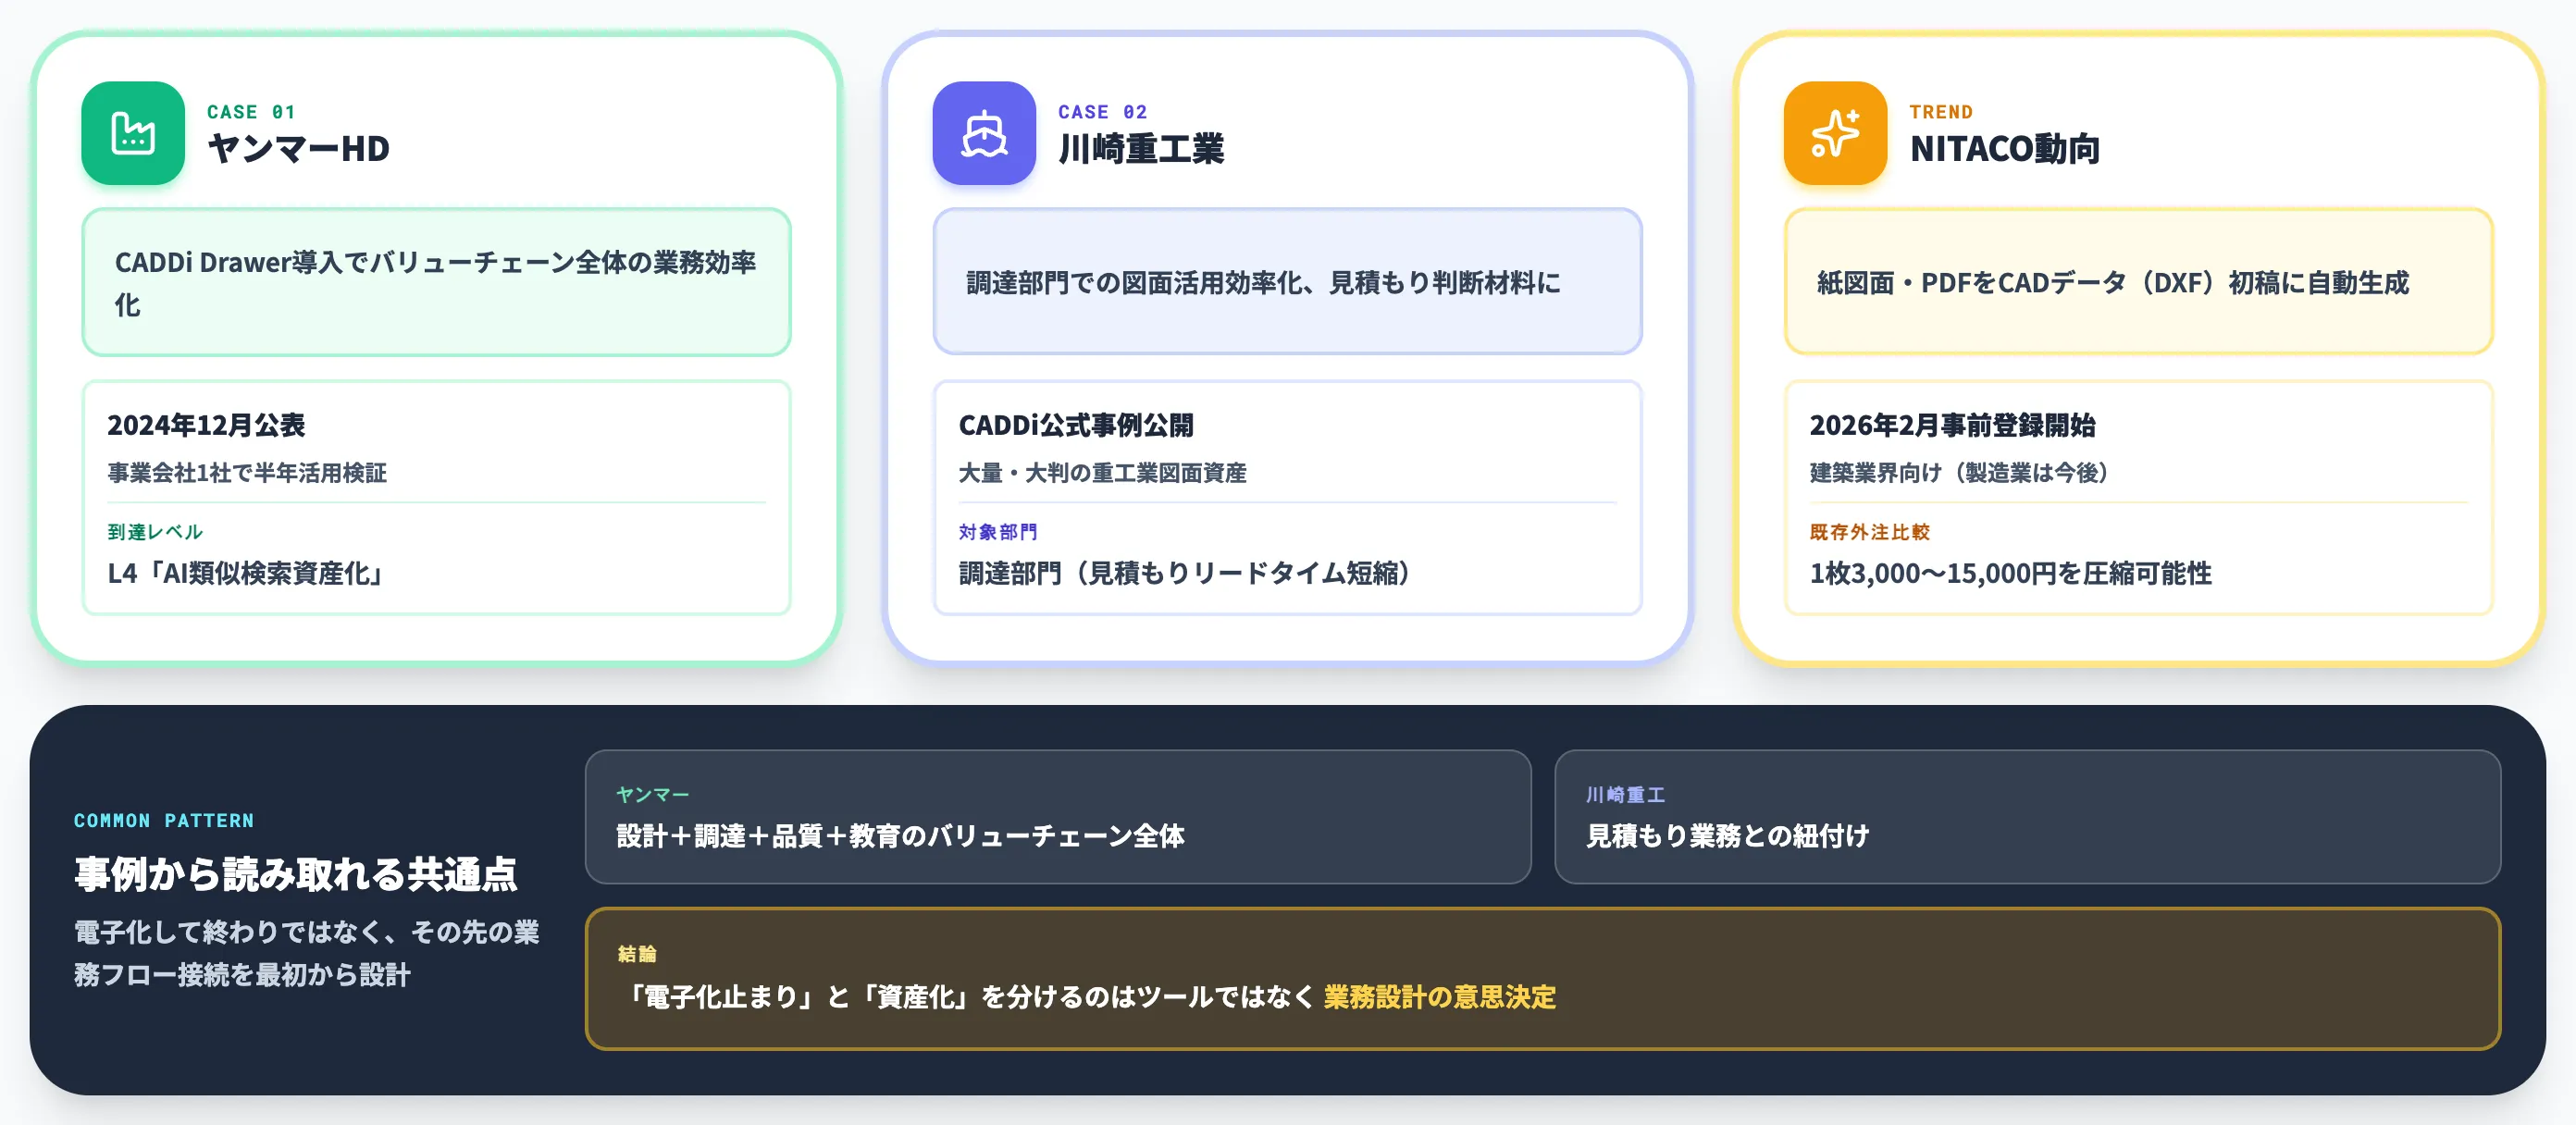This screenshot has height=1125, width=2576.
Task: Click 調達部門（見積もりリードタイム短縮） text
Action: pos(1185,573)
